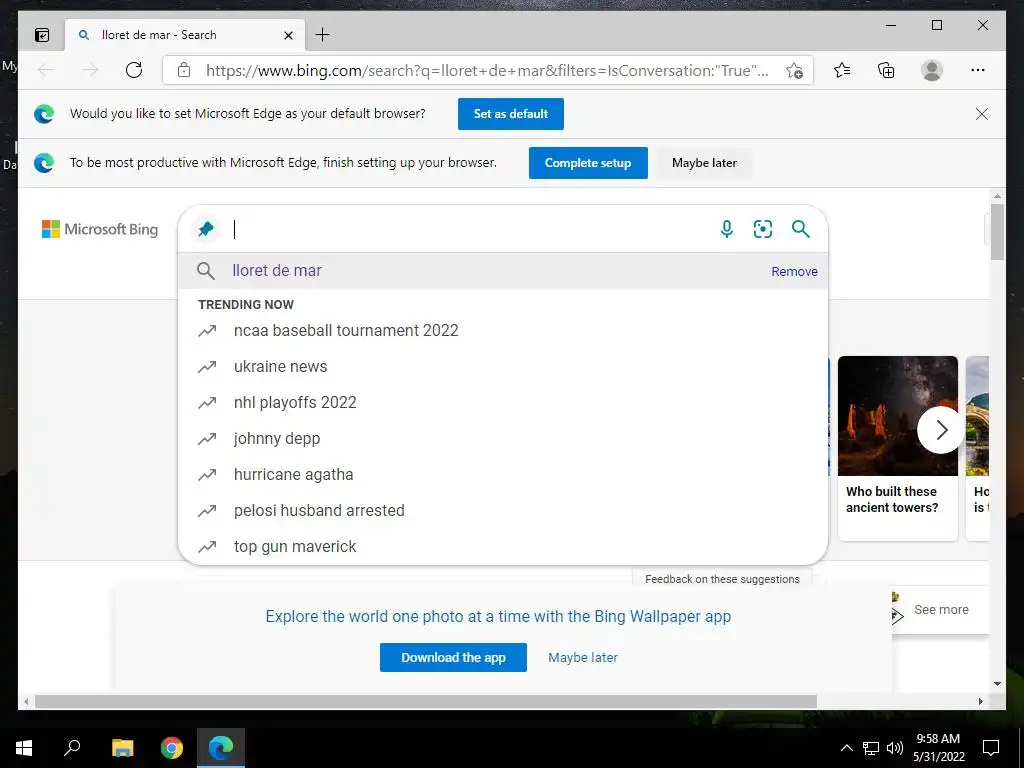The height and width of the screenshot is (768, 1024).
Task: Choose Maybe later for Bing Wallpaper app
Action: tap(583, 658)
